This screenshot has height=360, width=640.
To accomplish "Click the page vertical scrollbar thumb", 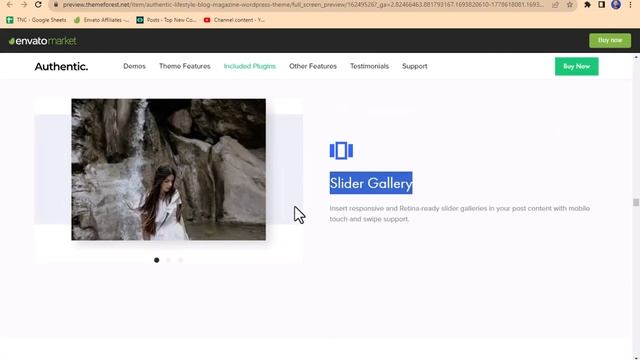I will 636,202.
